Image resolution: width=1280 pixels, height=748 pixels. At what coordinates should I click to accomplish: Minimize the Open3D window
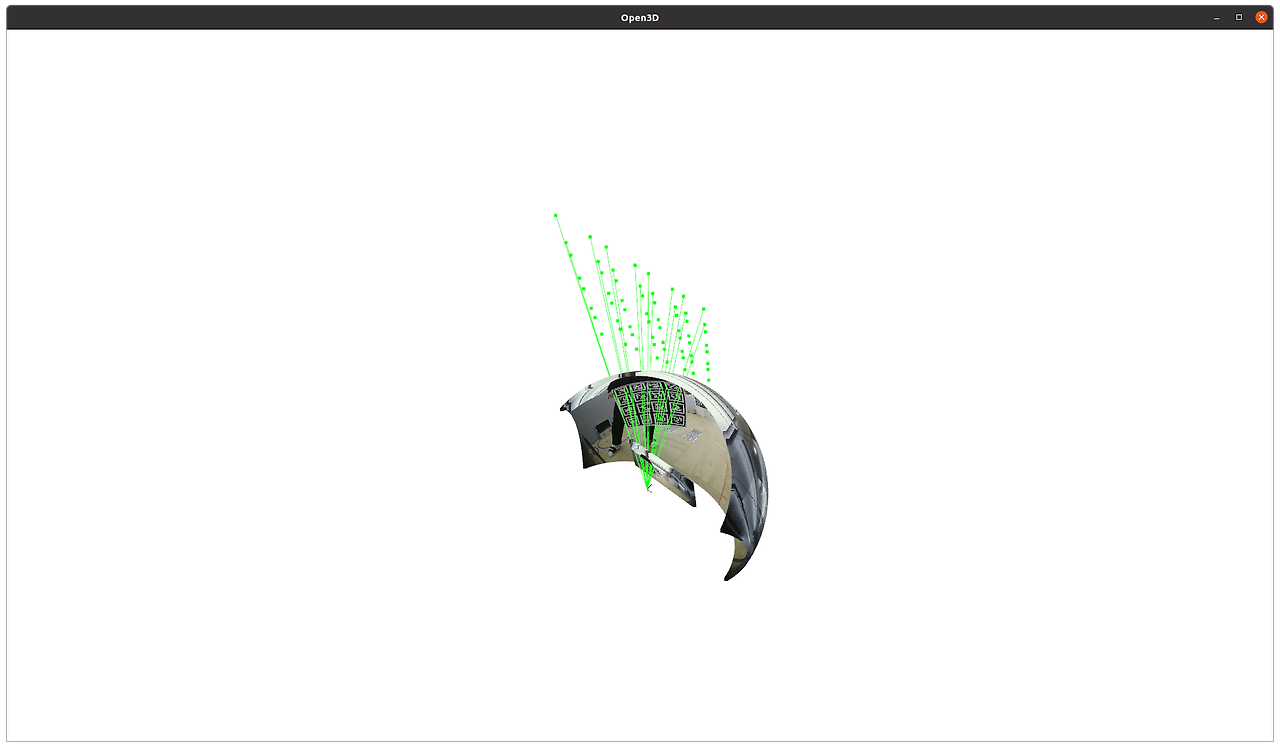point(1216,17)
